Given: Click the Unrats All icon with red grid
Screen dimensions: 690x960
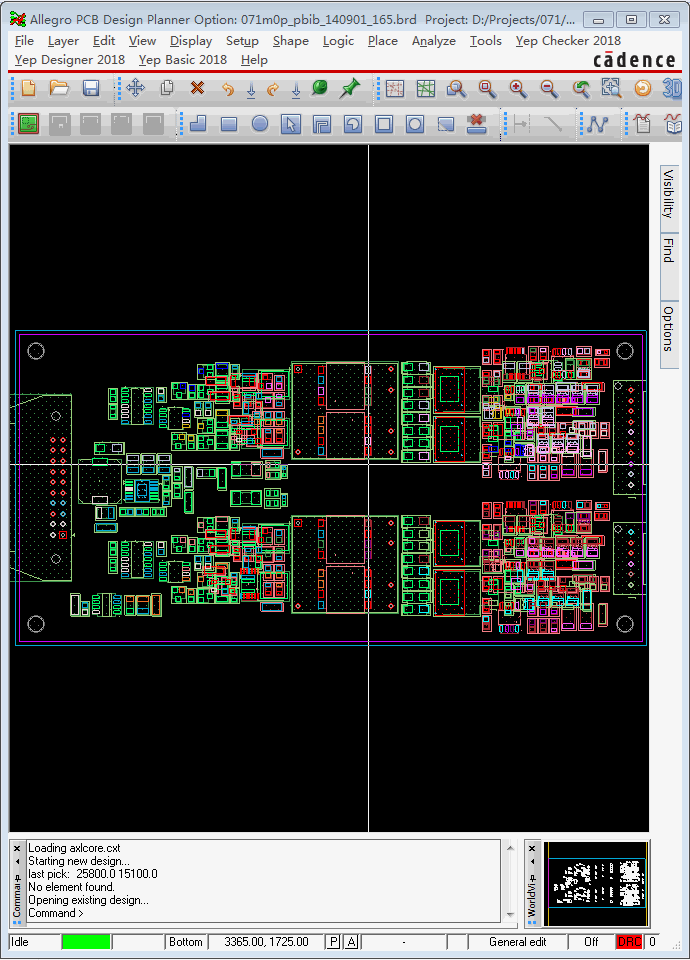Looking at the screenshot, I should (395, 89).
